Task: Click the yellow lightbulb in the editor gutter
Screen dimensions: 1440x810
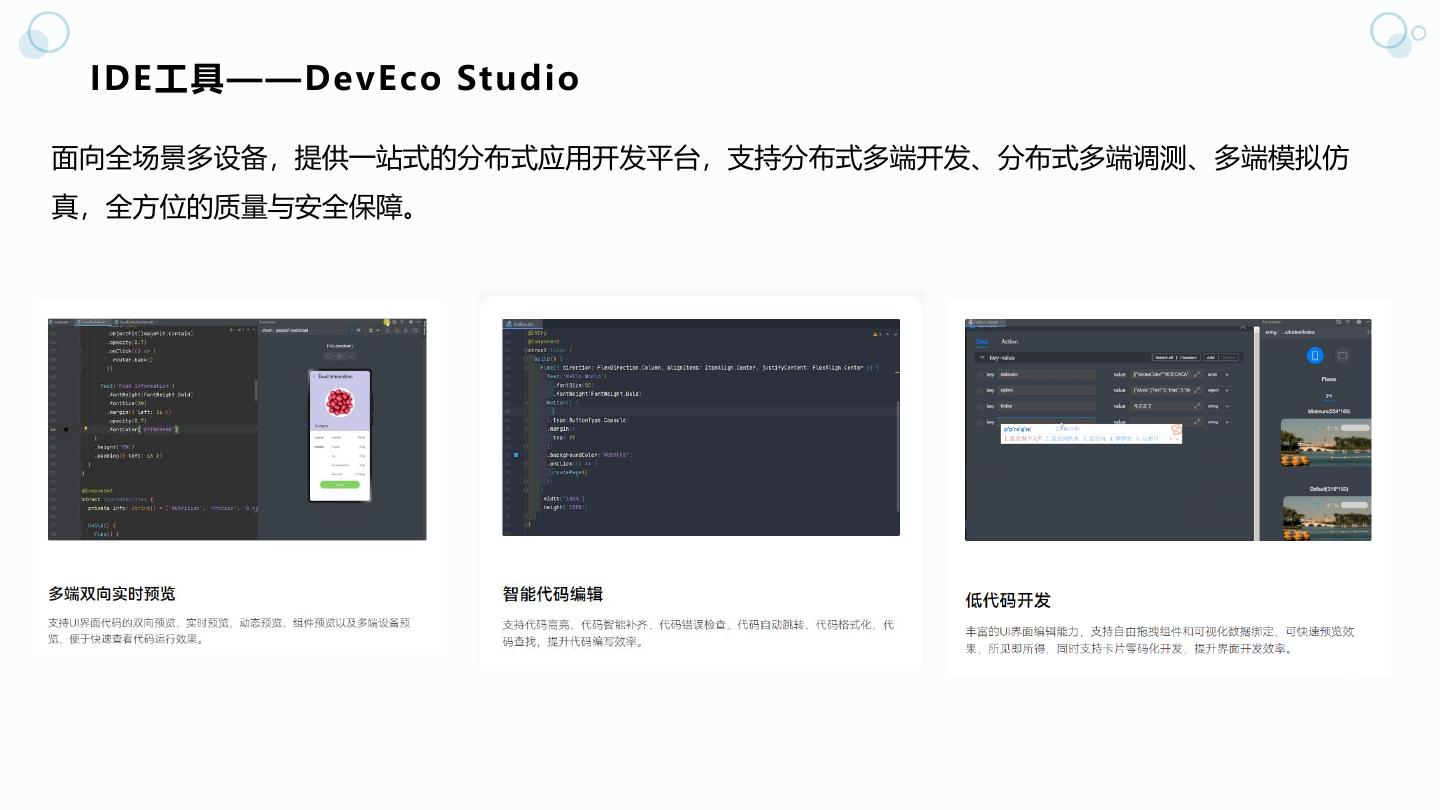Action: tap(86, 429)
